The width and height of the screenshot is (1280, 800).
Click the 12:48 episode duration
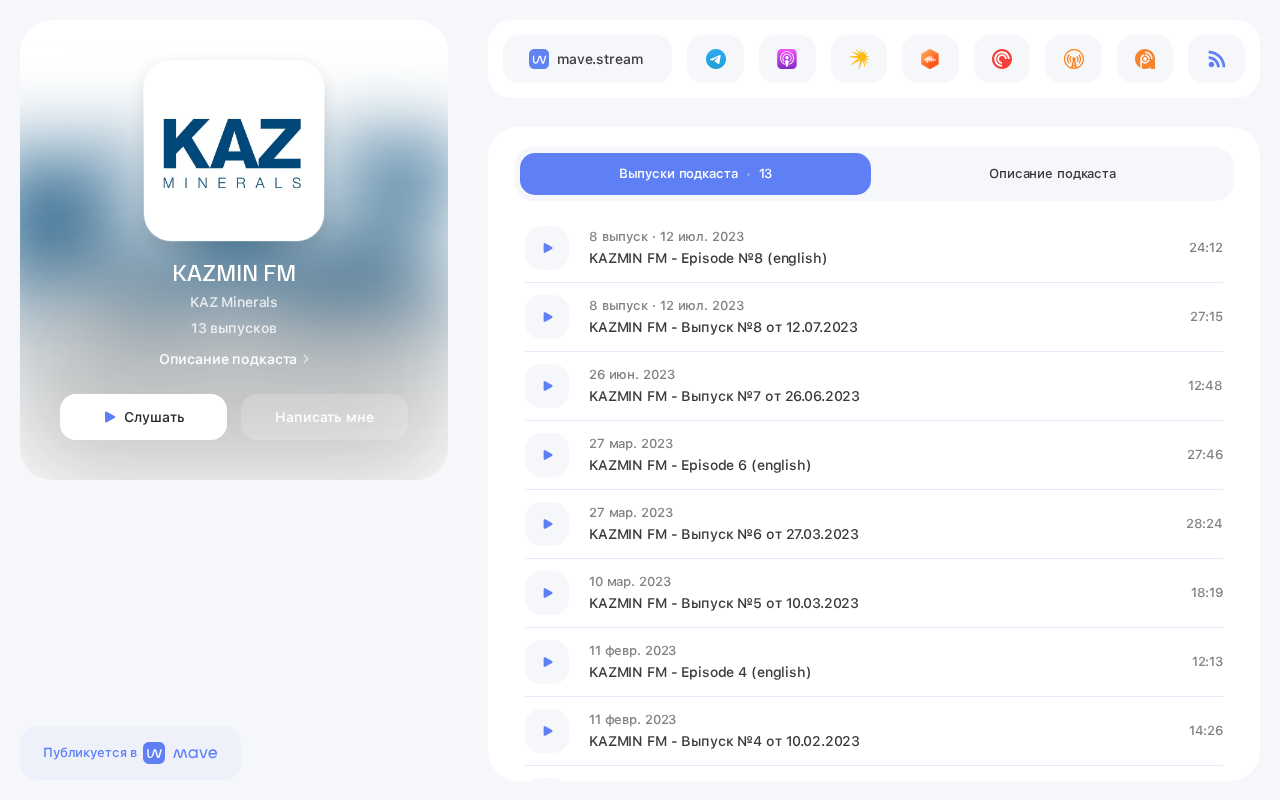pyautogui.click(x=1205, y=386)
